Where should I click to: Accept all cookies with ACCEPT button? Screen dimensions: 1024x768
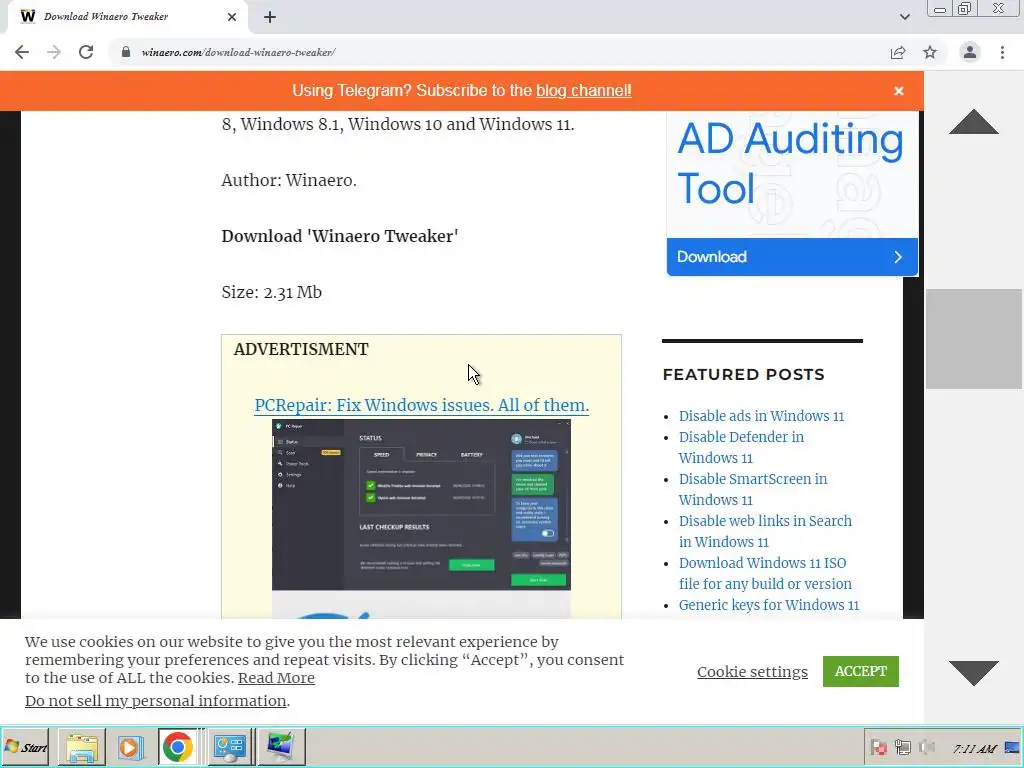[860, 671]
